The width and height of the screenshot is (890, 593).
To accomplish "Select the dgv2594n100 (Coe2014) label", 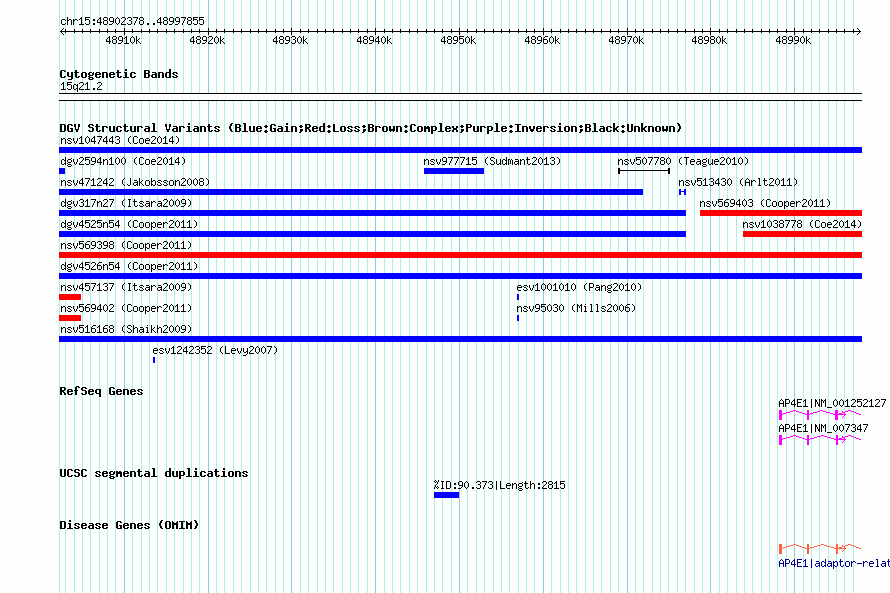I will pos(123,161).
